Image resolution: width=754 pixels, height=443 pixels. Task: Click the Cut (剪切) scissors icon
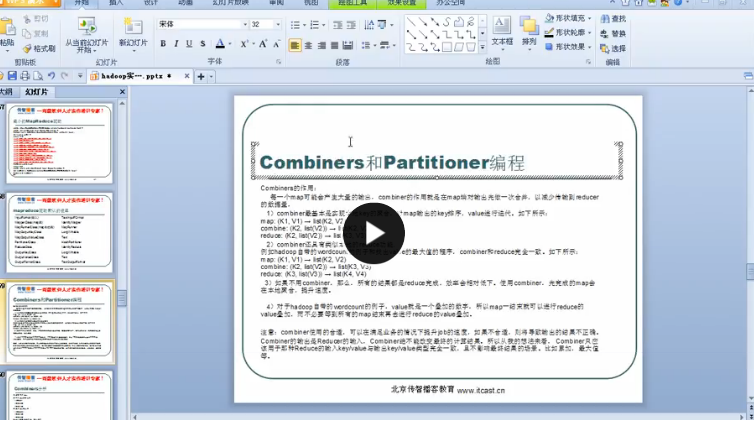(27, 19)
